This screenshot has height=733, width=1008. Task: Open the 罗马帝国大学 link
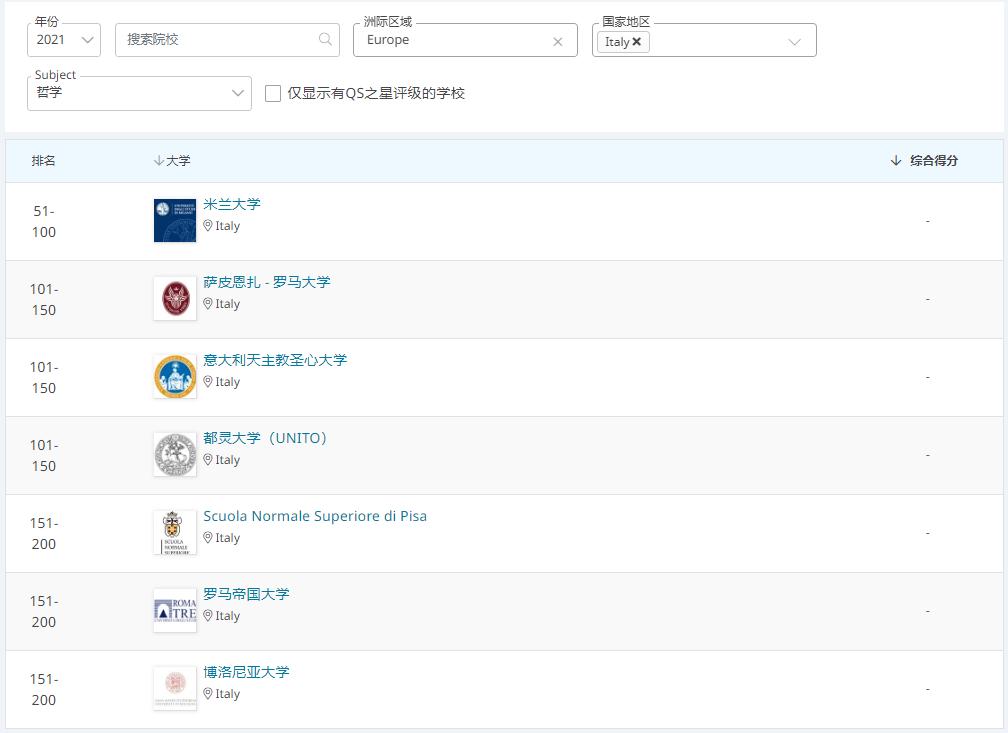246,594
